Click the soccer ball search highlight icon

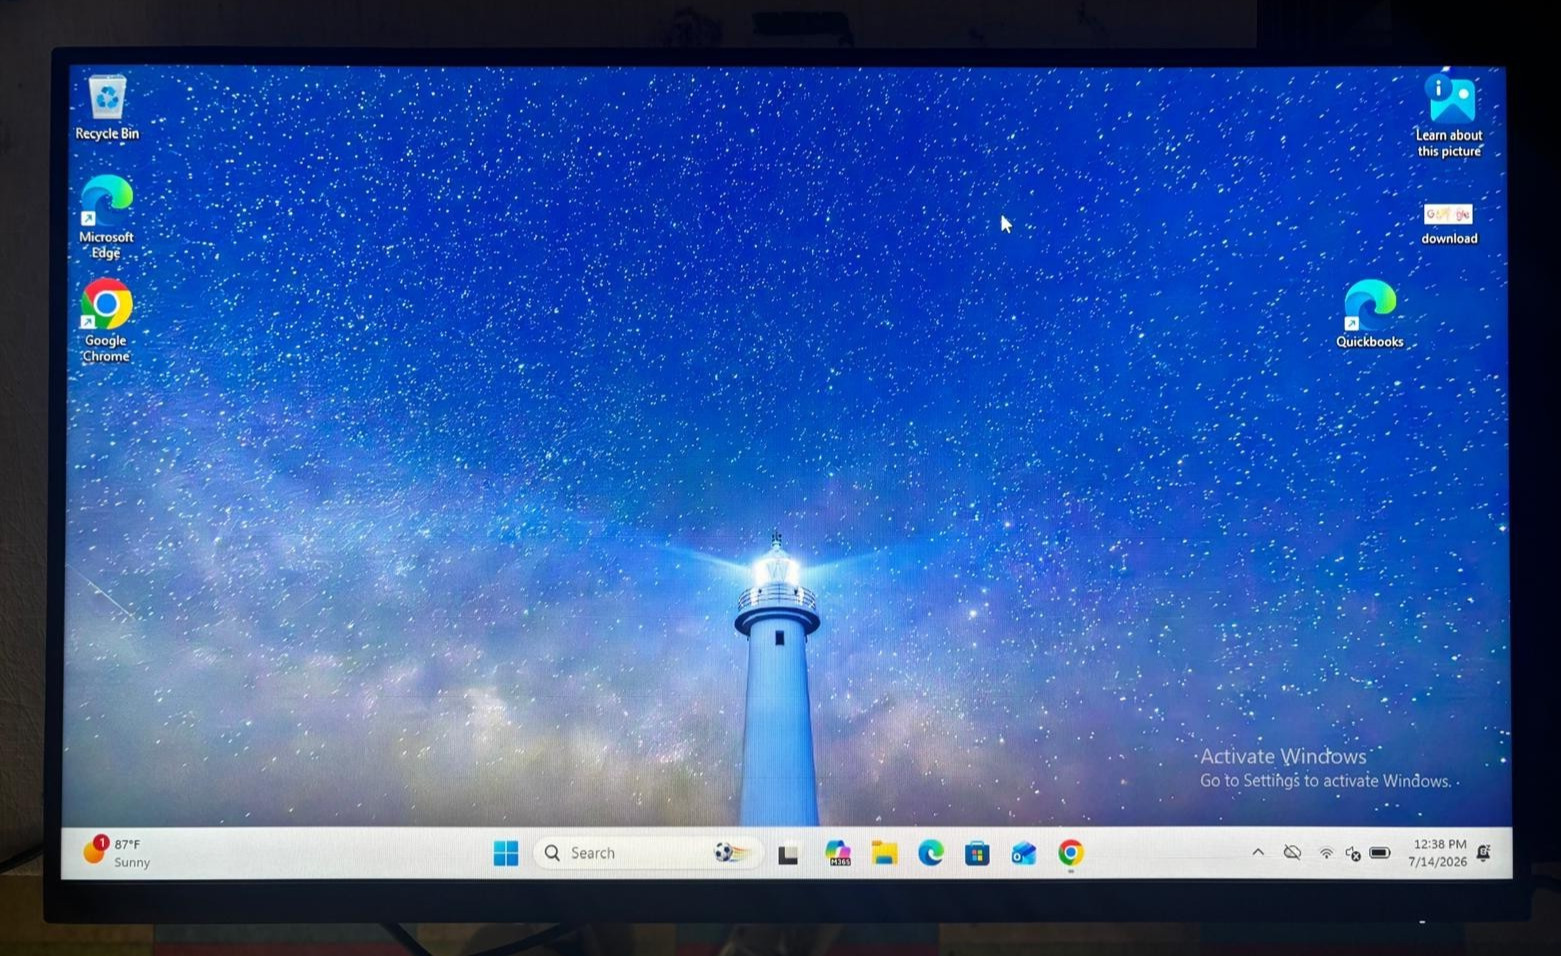click(x=731, y=852)
